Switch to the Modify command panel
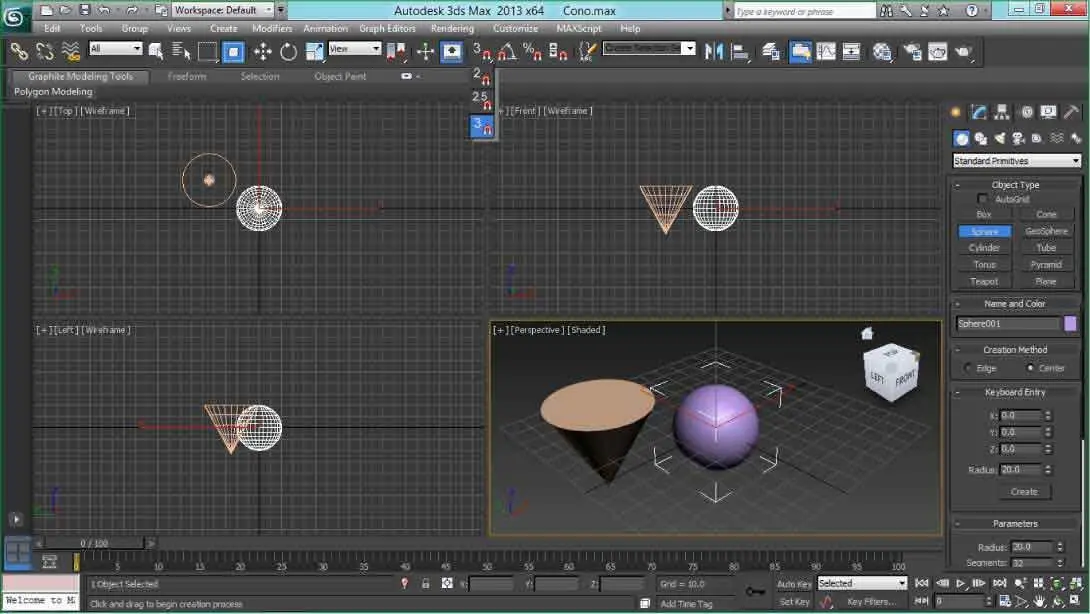 point(979,112)
